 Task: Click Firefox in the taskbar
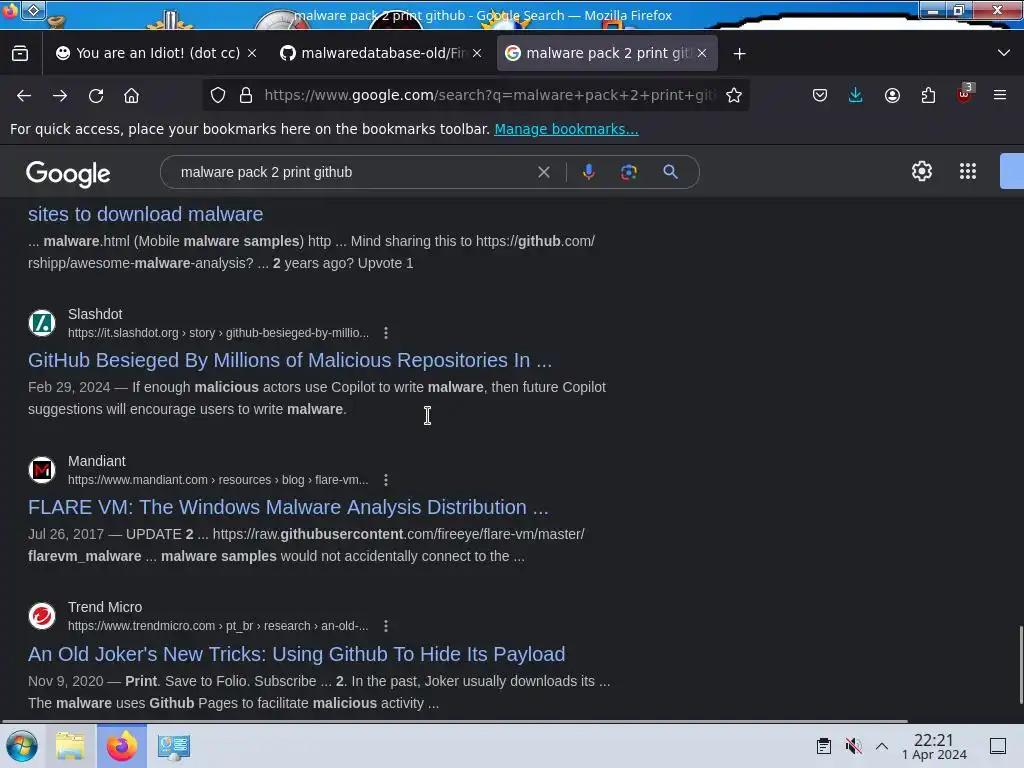pyautogui.click(x=122, y=746)
